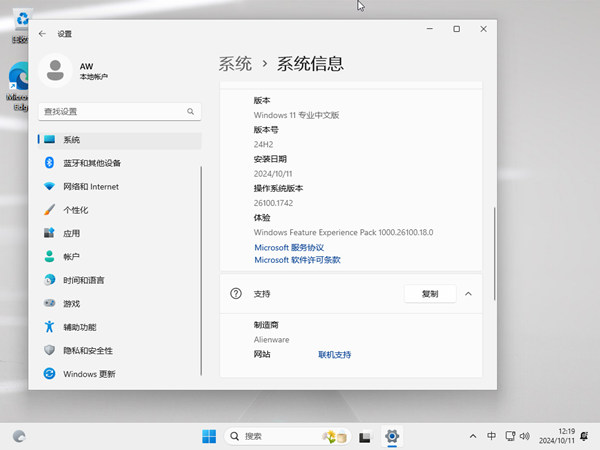Select Windows 11 专业中文版 edition text

pyautogui.click(x=297, y=115)
